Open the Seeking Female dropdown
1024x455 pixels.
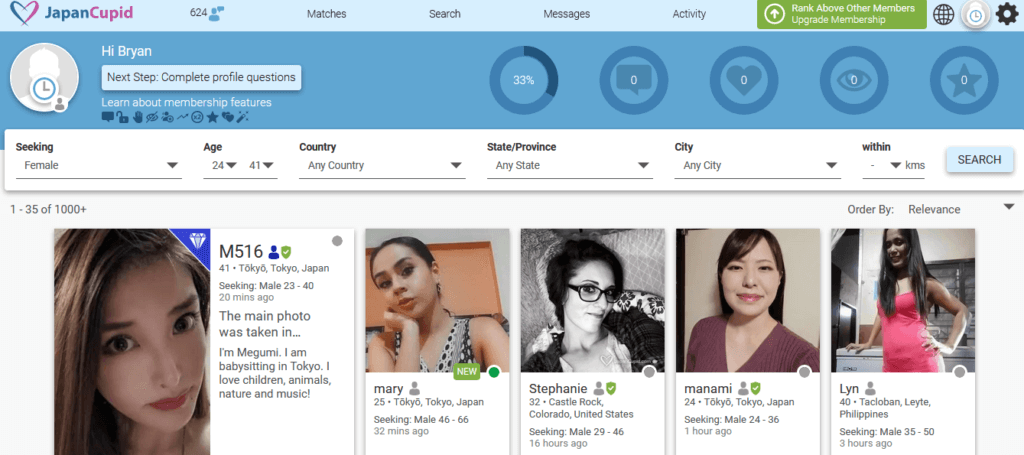pos(99,166)
